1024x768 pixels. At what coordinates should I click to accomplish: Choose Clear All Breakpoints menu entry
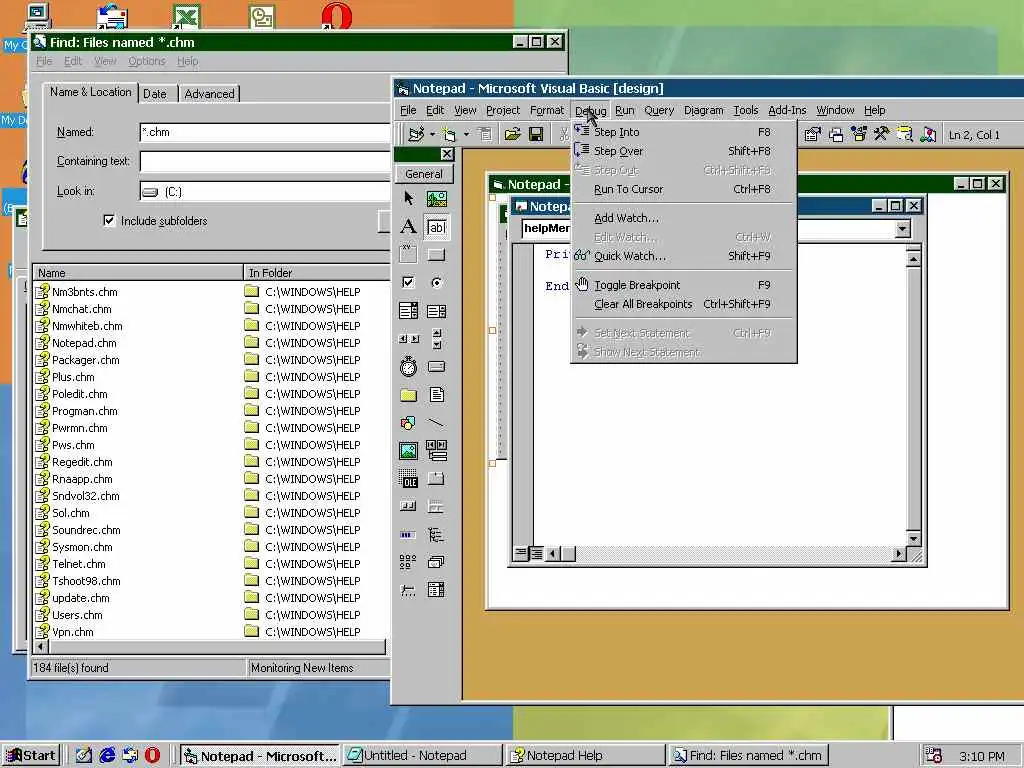click(683, 304)
